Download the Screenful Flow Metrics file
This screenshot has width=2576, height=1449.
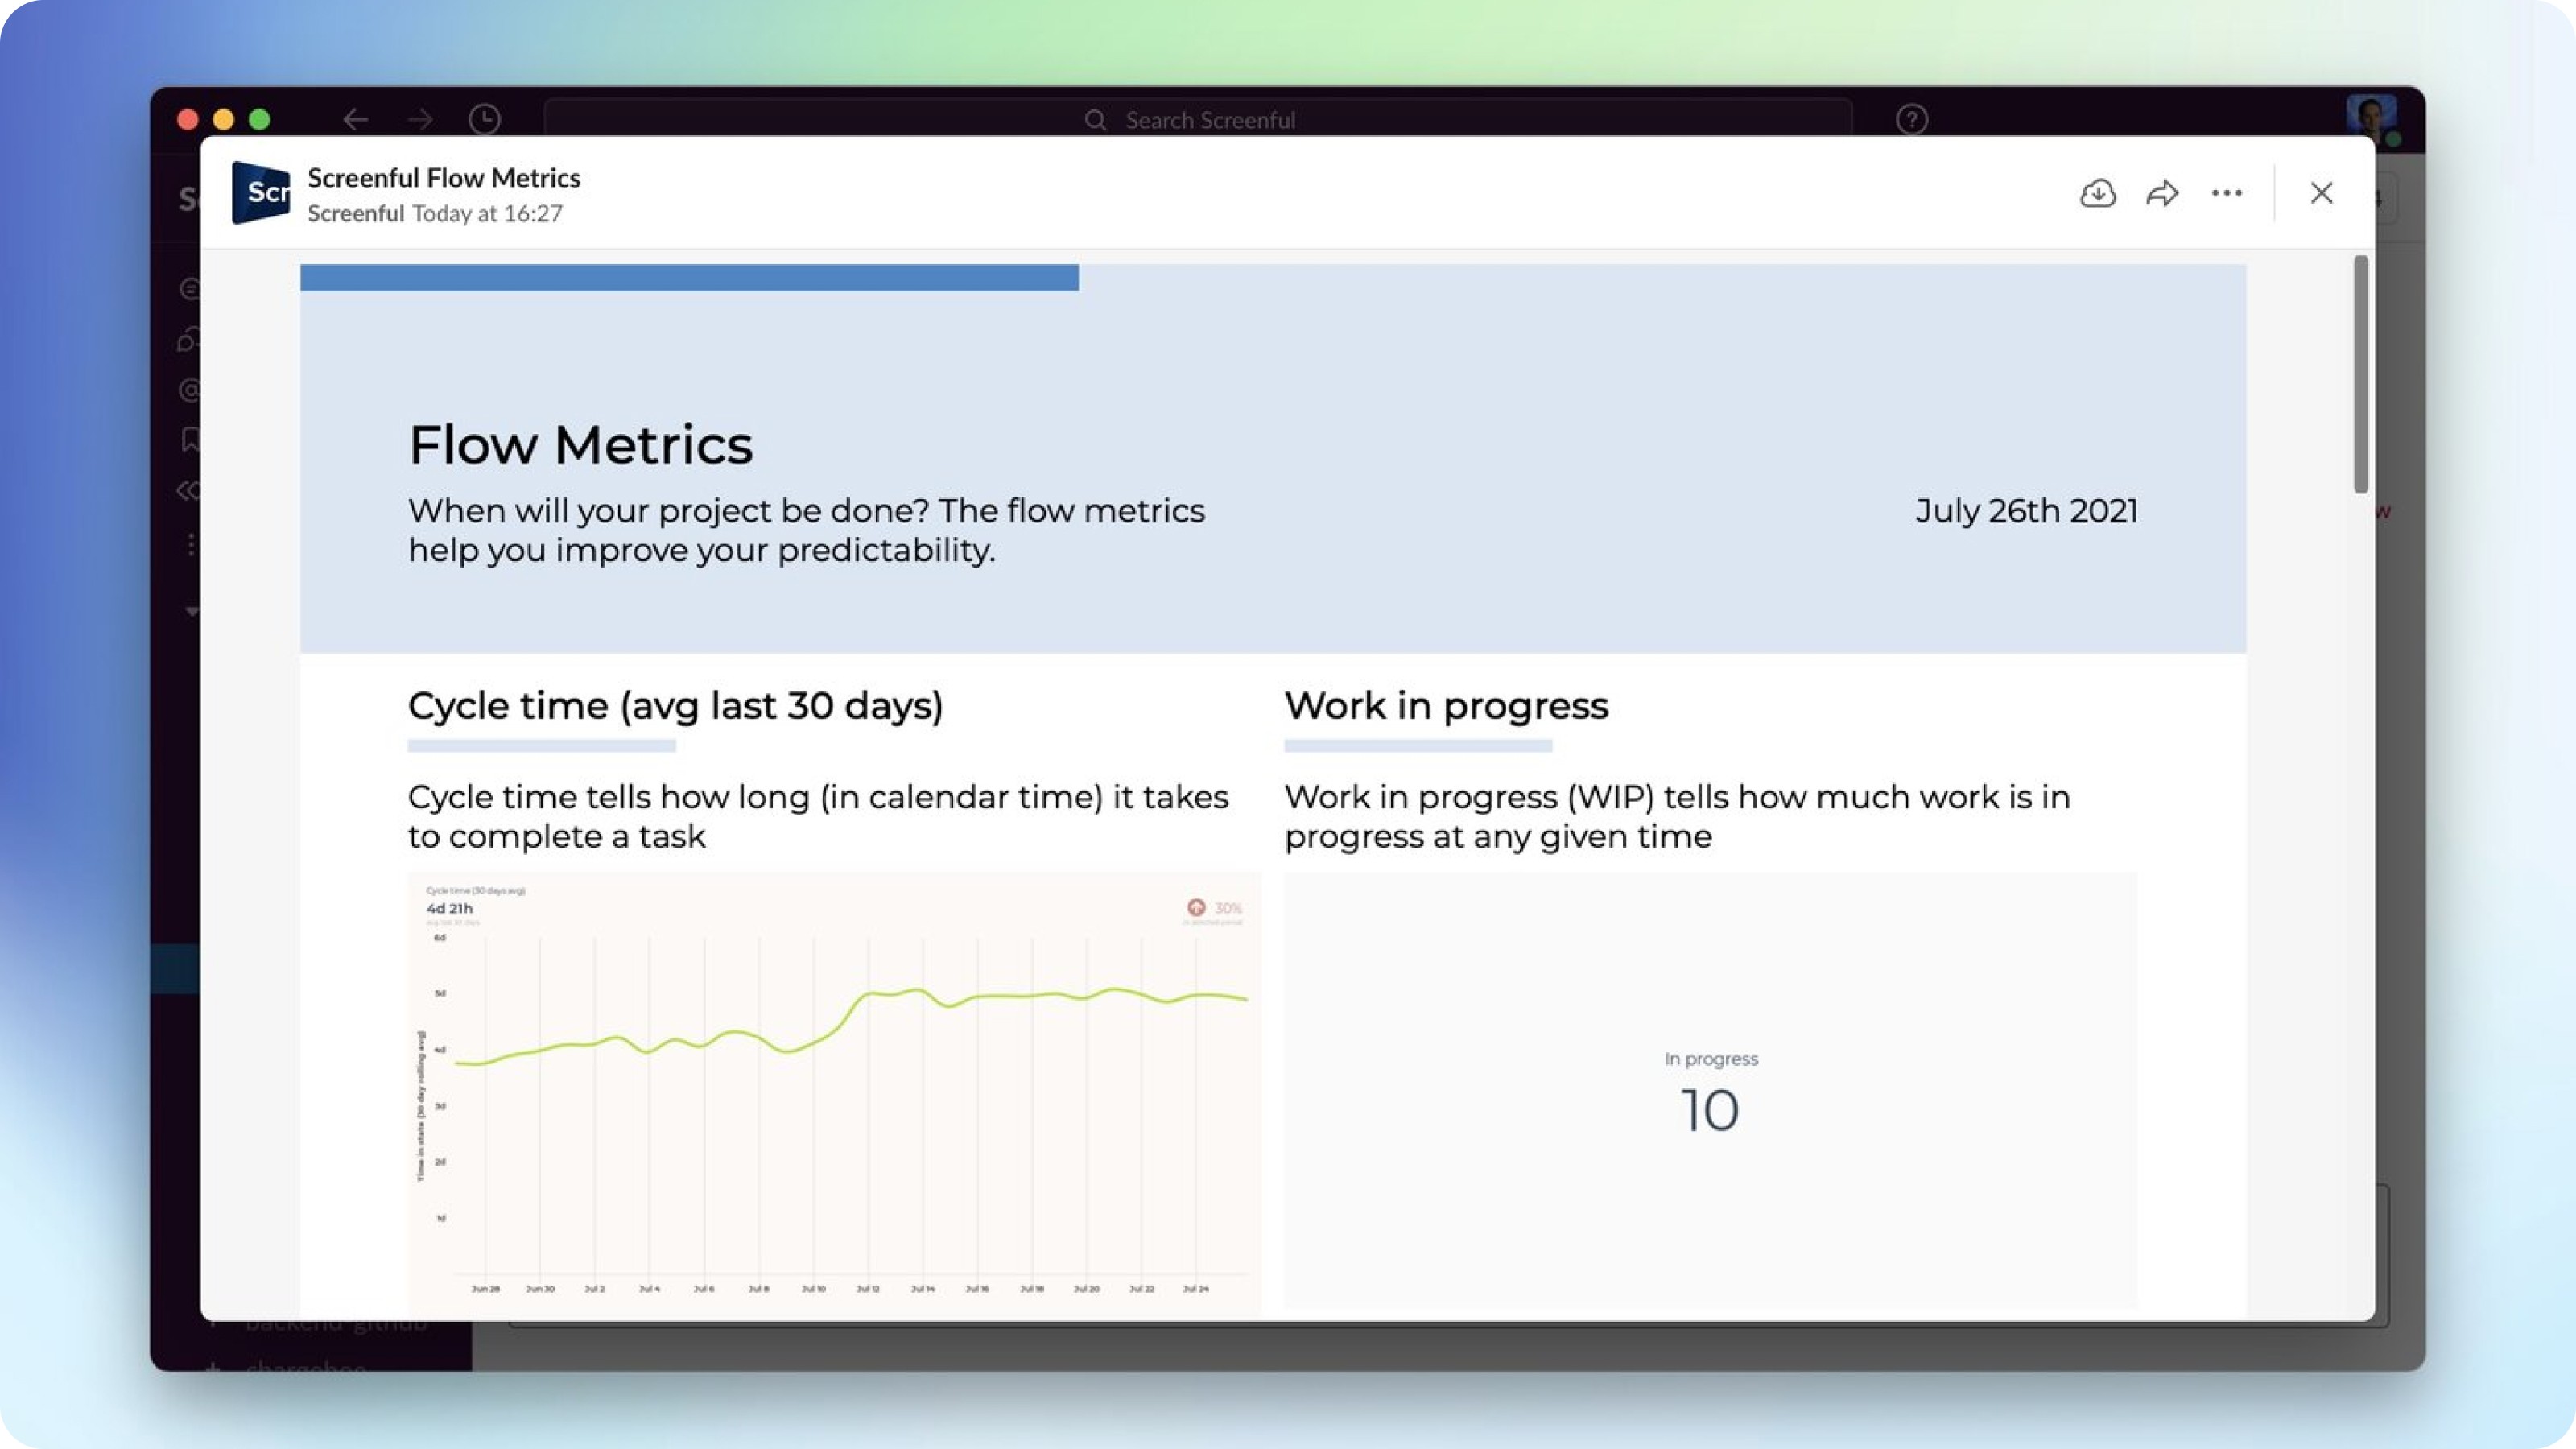coord(2097,193)
